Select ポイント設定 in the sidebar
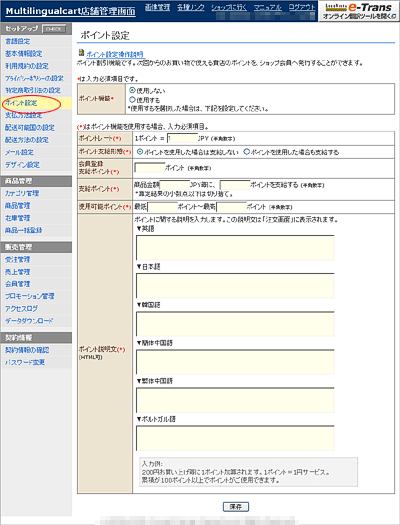Image resolution: width=400 pixels, height=525 pixels. coord(21,103)
